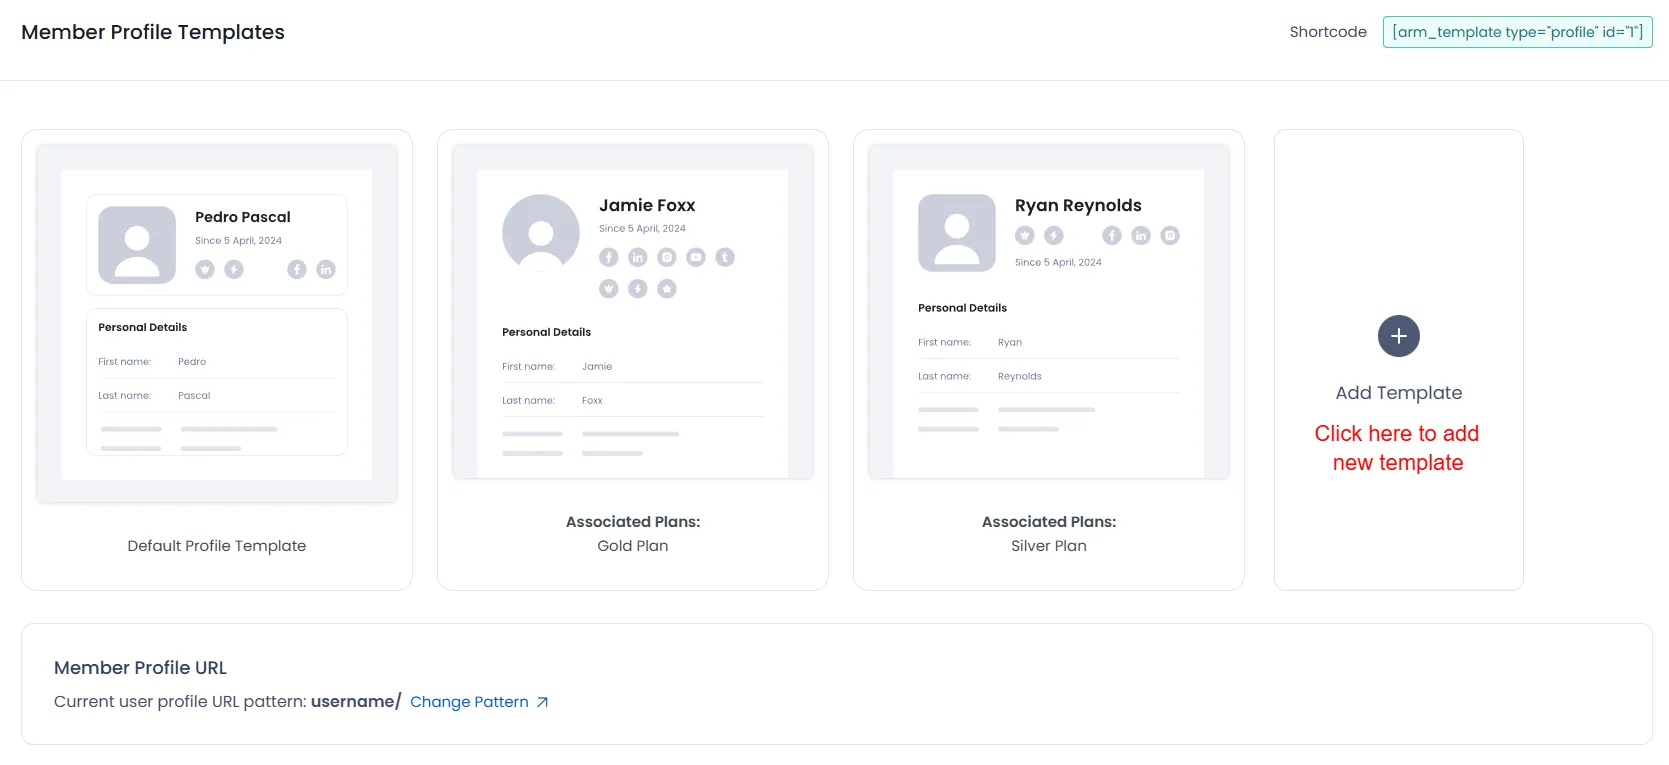Click LinkedIn icon in Pedro Pascal template
1669x765 pixels.
(x=326, y=269)
